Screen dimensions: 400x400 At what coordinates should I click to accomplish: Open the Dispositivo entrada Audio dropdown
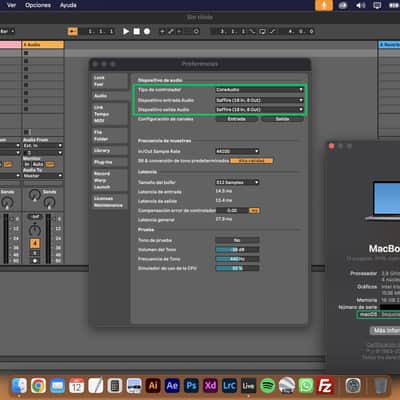[259, 100]
